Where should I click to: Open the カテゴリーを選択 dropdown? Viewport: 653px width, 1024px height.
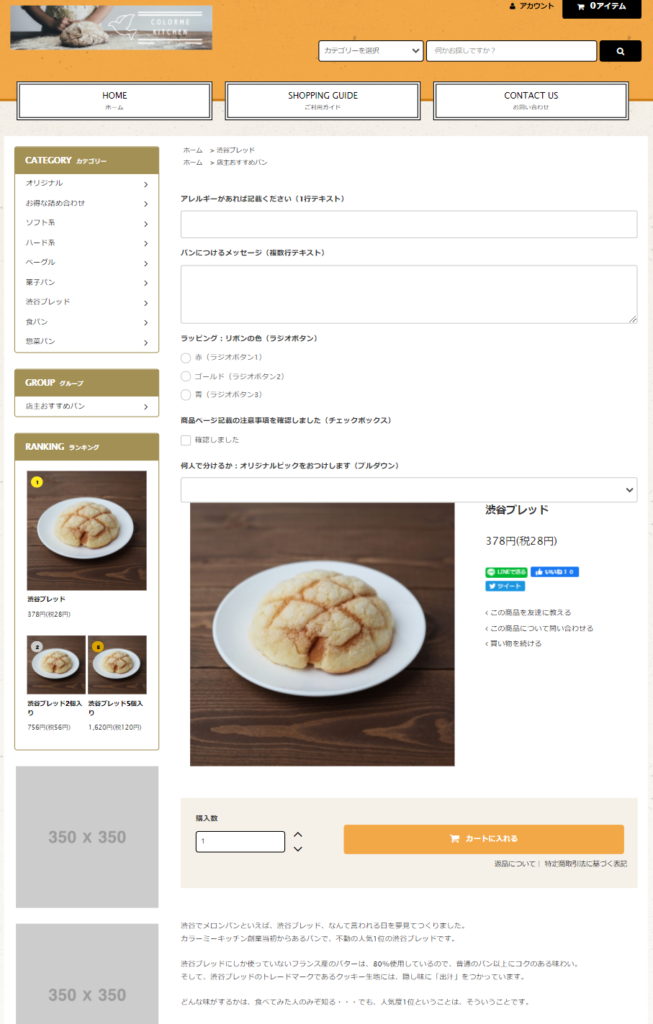click(x=370, y=51)
